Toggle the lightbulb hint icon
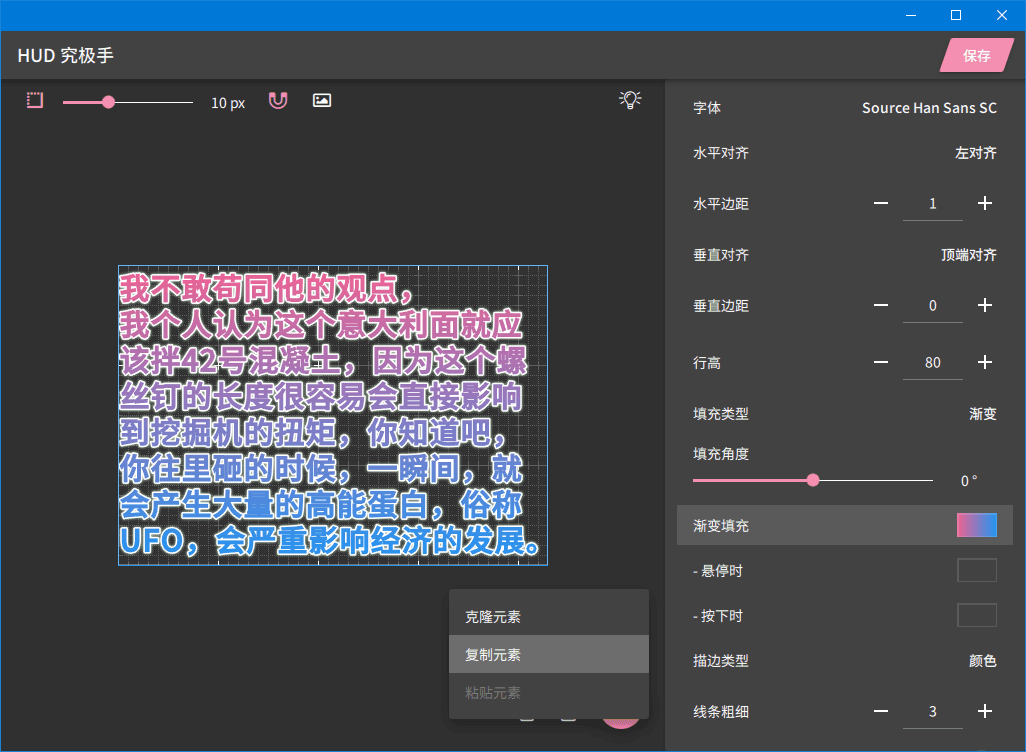Image resolution: width=1026 pixels, height=752 pixels. click(x=630, y=99)
